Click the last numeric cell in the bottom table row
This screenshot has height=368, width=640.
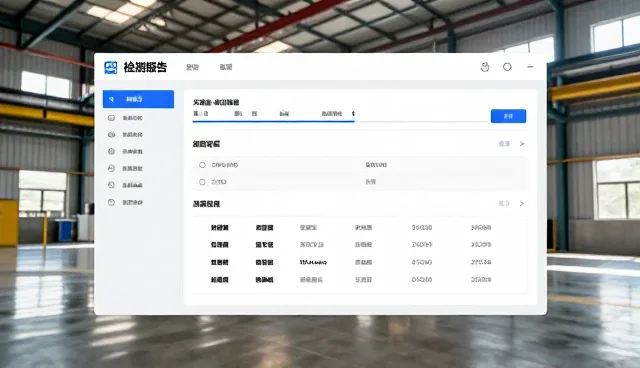pyautogui.click(x=481, y=280)
